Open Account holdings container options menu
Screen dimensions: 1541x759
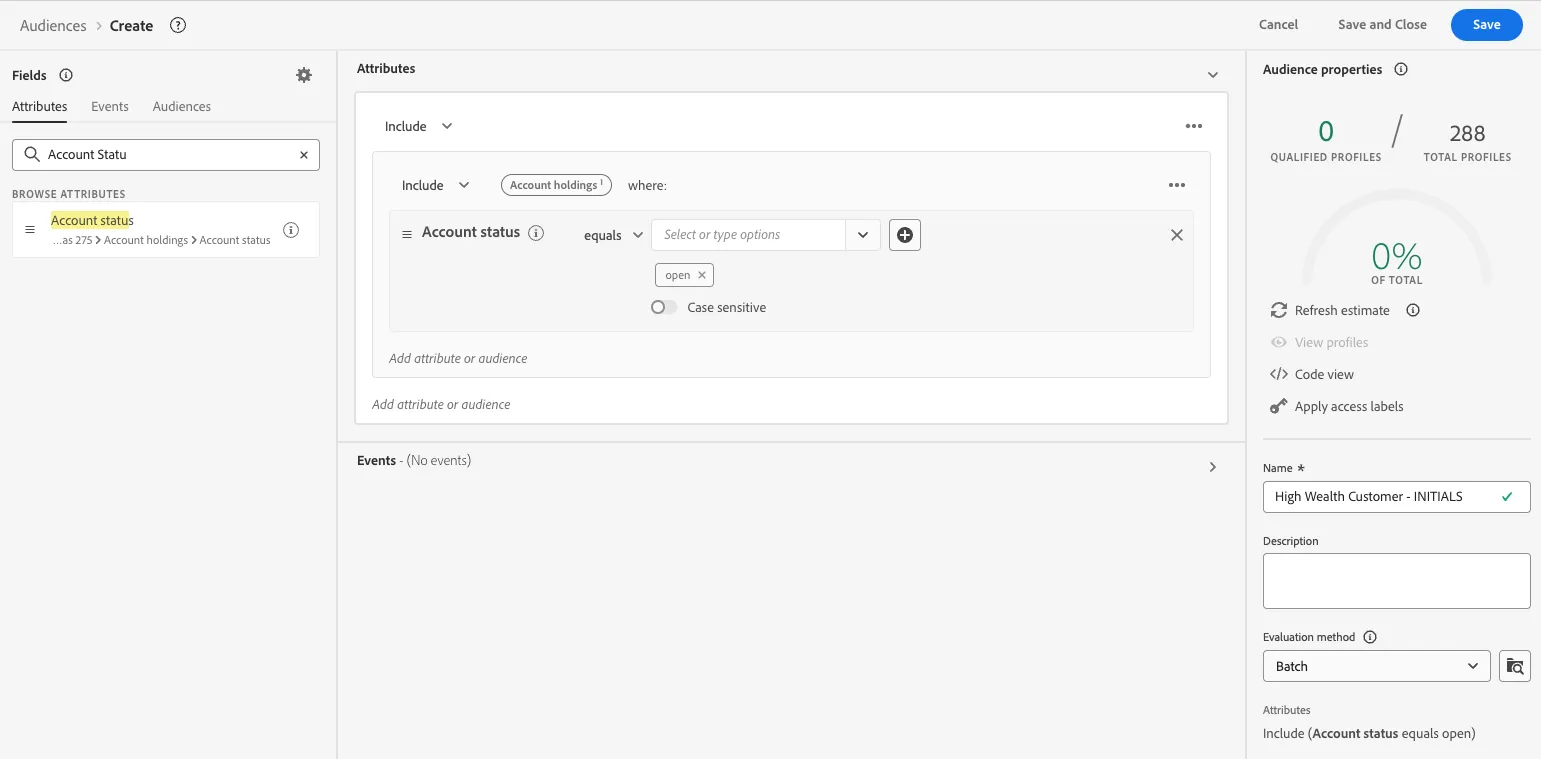pyautogui.click(x=1177, y=185)
